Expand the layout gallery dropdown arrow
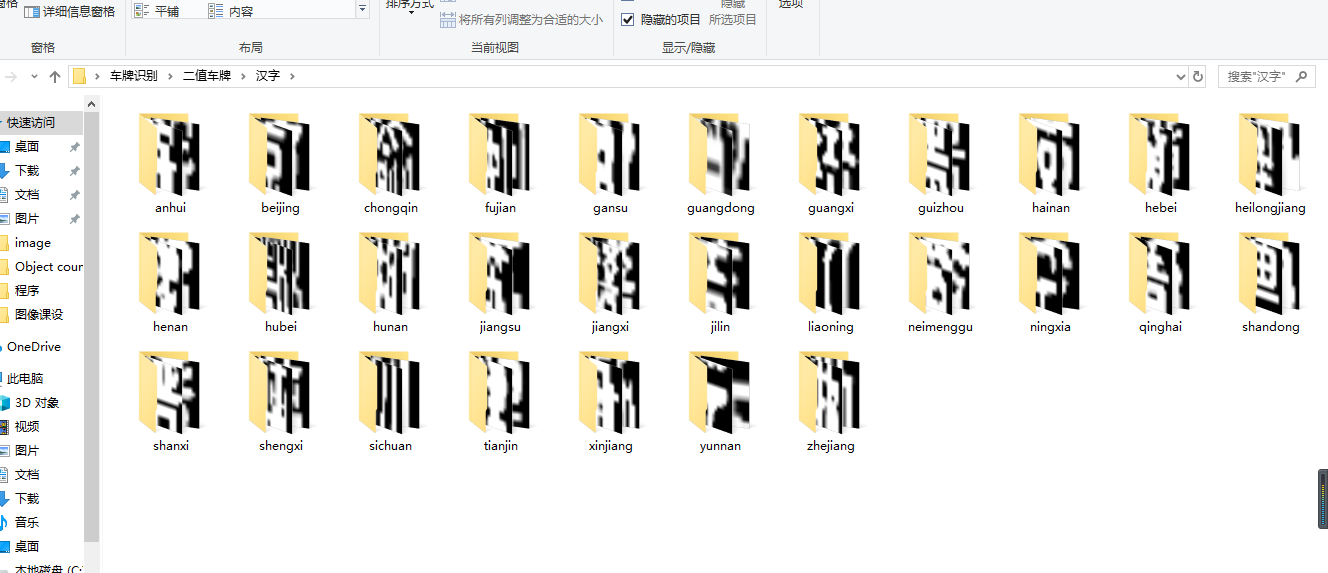 pos(362,10)
